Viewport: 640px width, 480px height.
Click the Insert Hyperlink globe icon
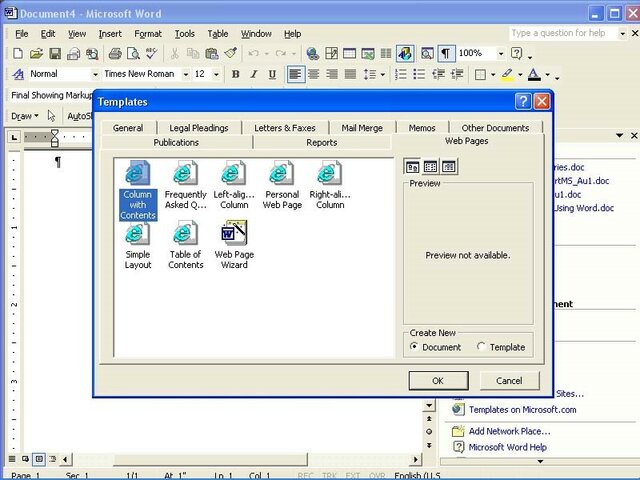pos(313,53)
